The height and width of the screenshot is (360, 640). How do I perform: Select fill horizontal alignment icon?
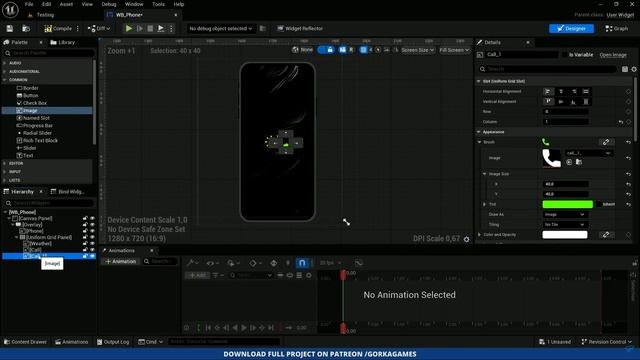tap(586, 91)
